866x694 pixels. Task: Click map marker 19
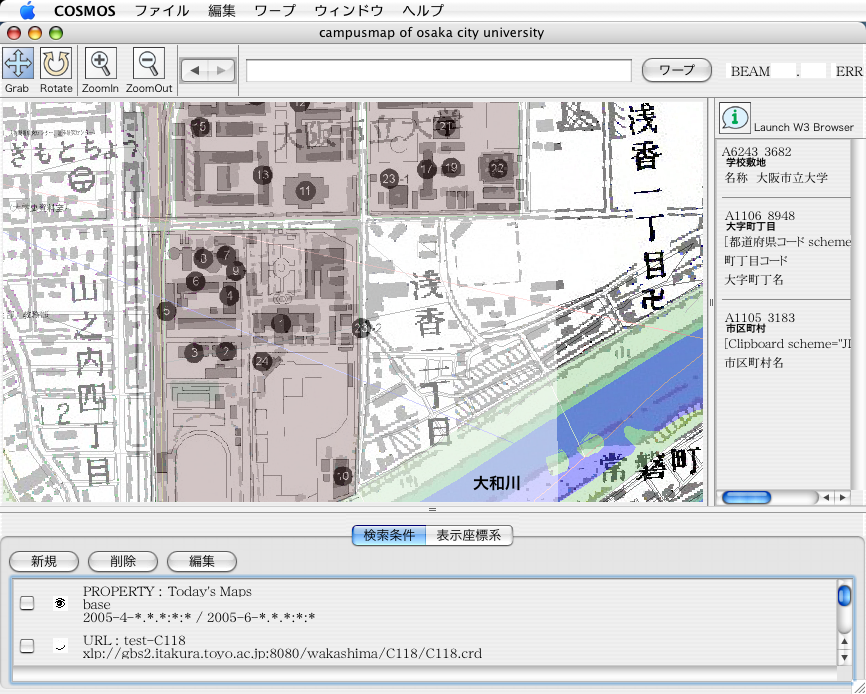[451, 167]
